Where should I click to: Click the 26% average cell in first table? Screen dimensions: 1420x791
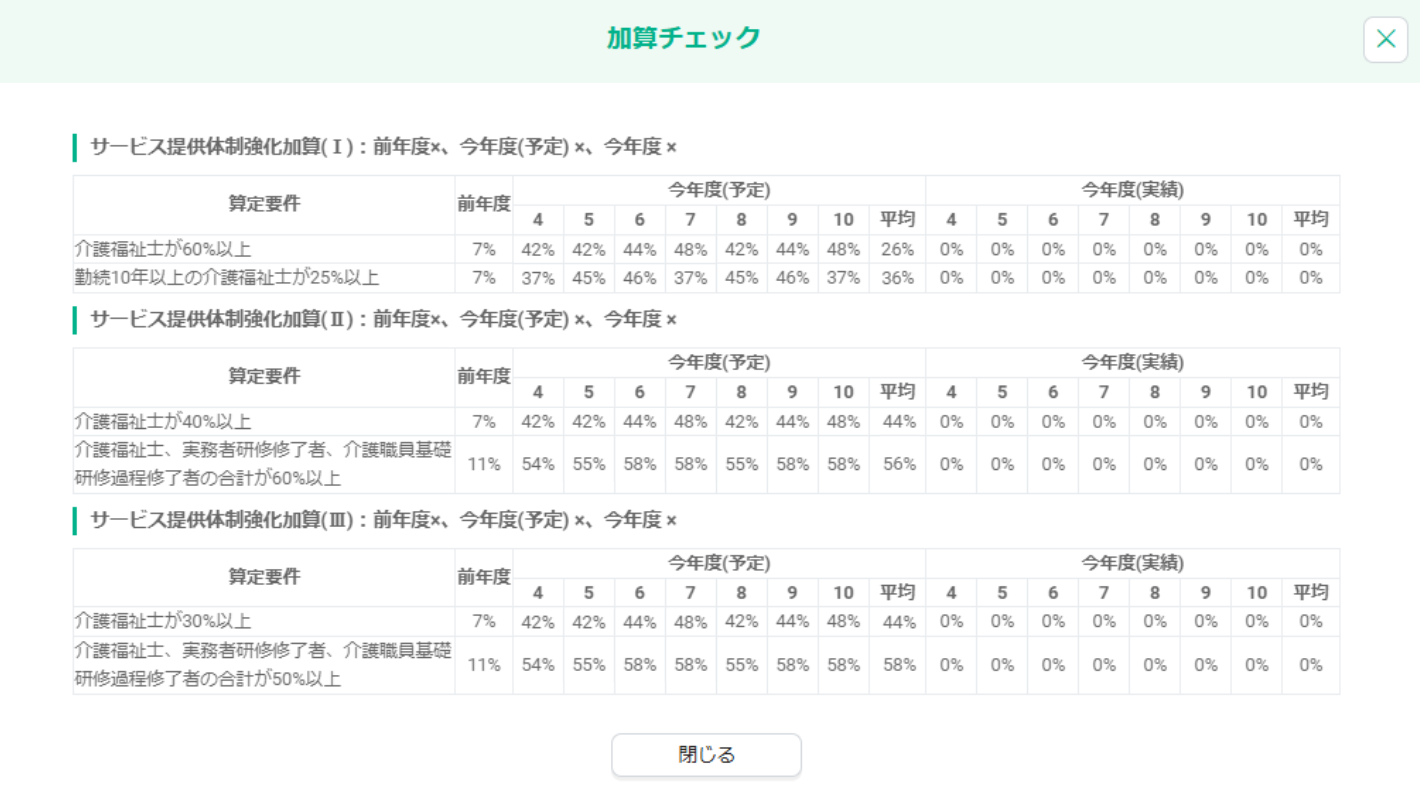click(897, 249)
